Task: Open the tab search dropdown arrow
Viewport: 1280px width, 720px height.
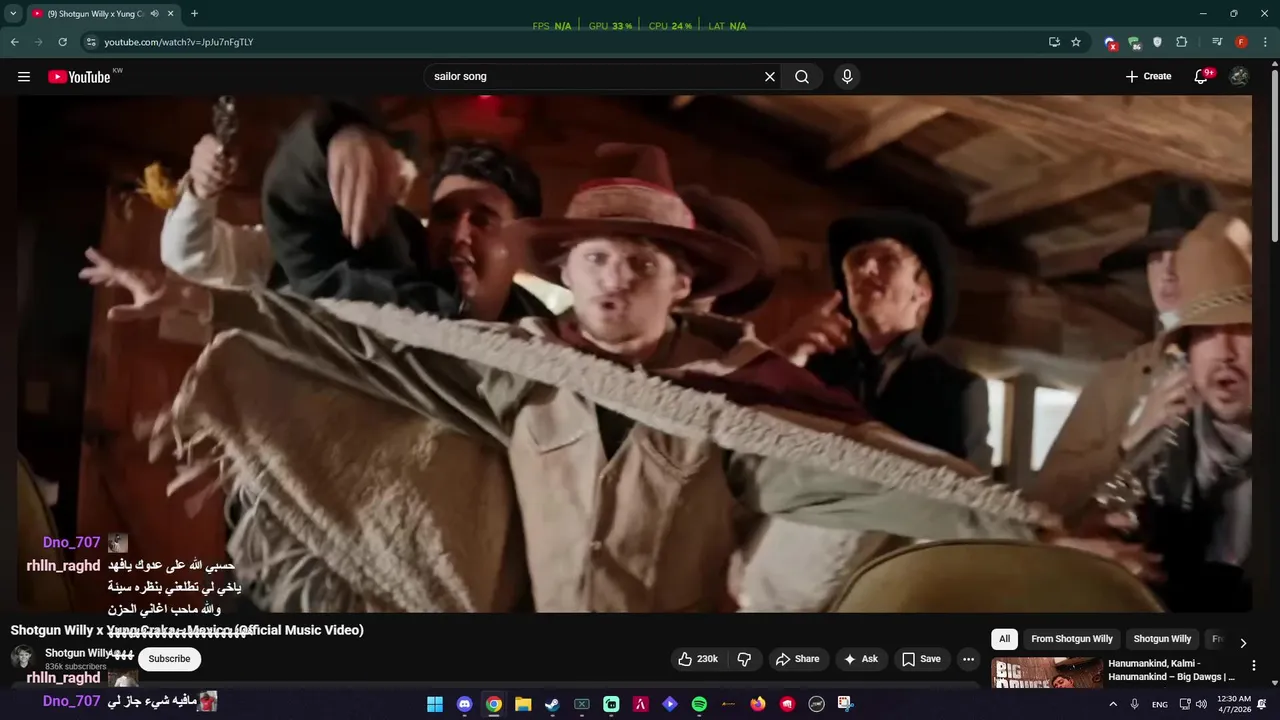Action: pos(13,14)
